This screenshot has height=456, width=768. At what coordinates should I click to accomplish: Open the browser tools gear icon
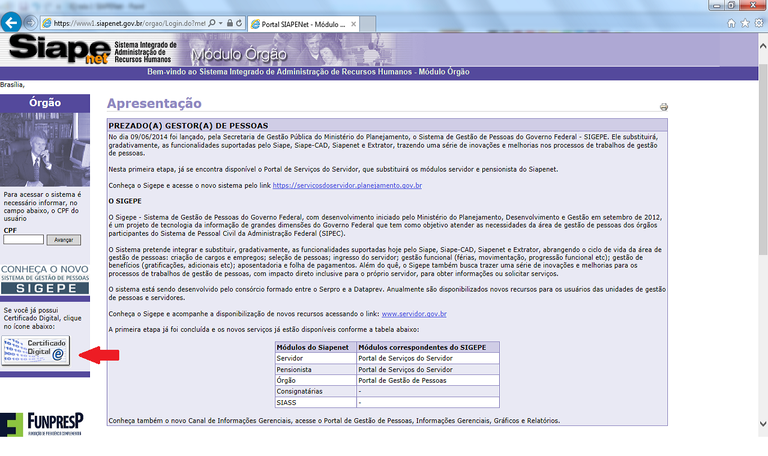pyautogui.click(x=758, y=22)
